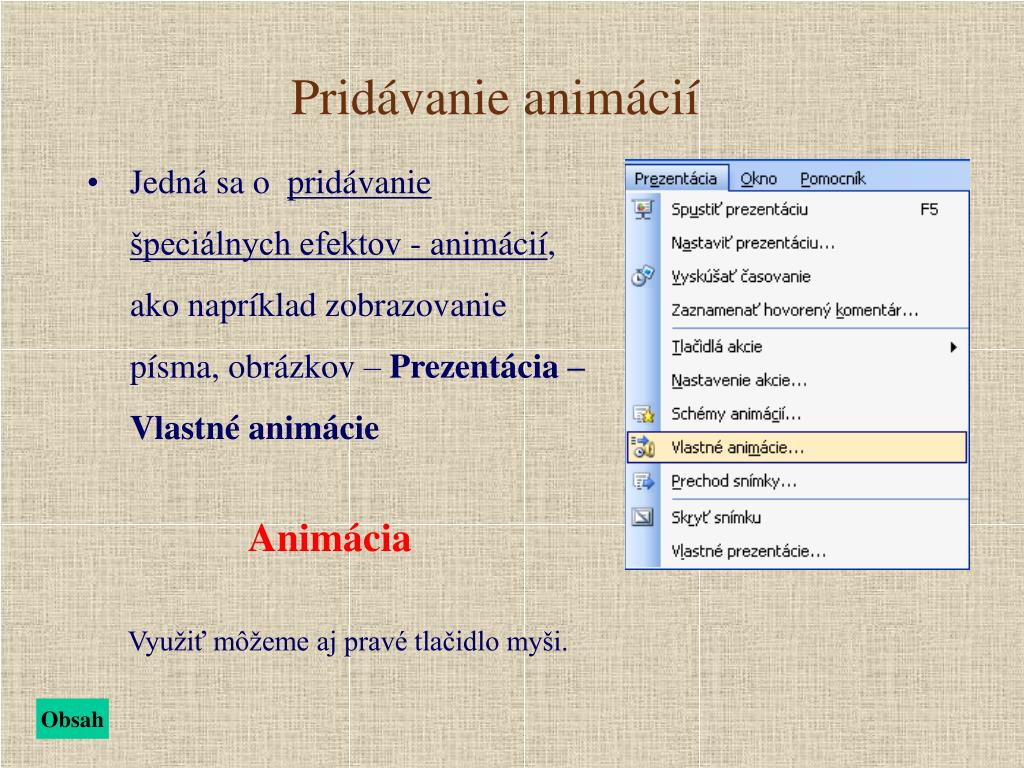The width and height of the screenshot is (1024, 768).
Task: Click the Vlastné animácie icon
Action: point(643,447)
